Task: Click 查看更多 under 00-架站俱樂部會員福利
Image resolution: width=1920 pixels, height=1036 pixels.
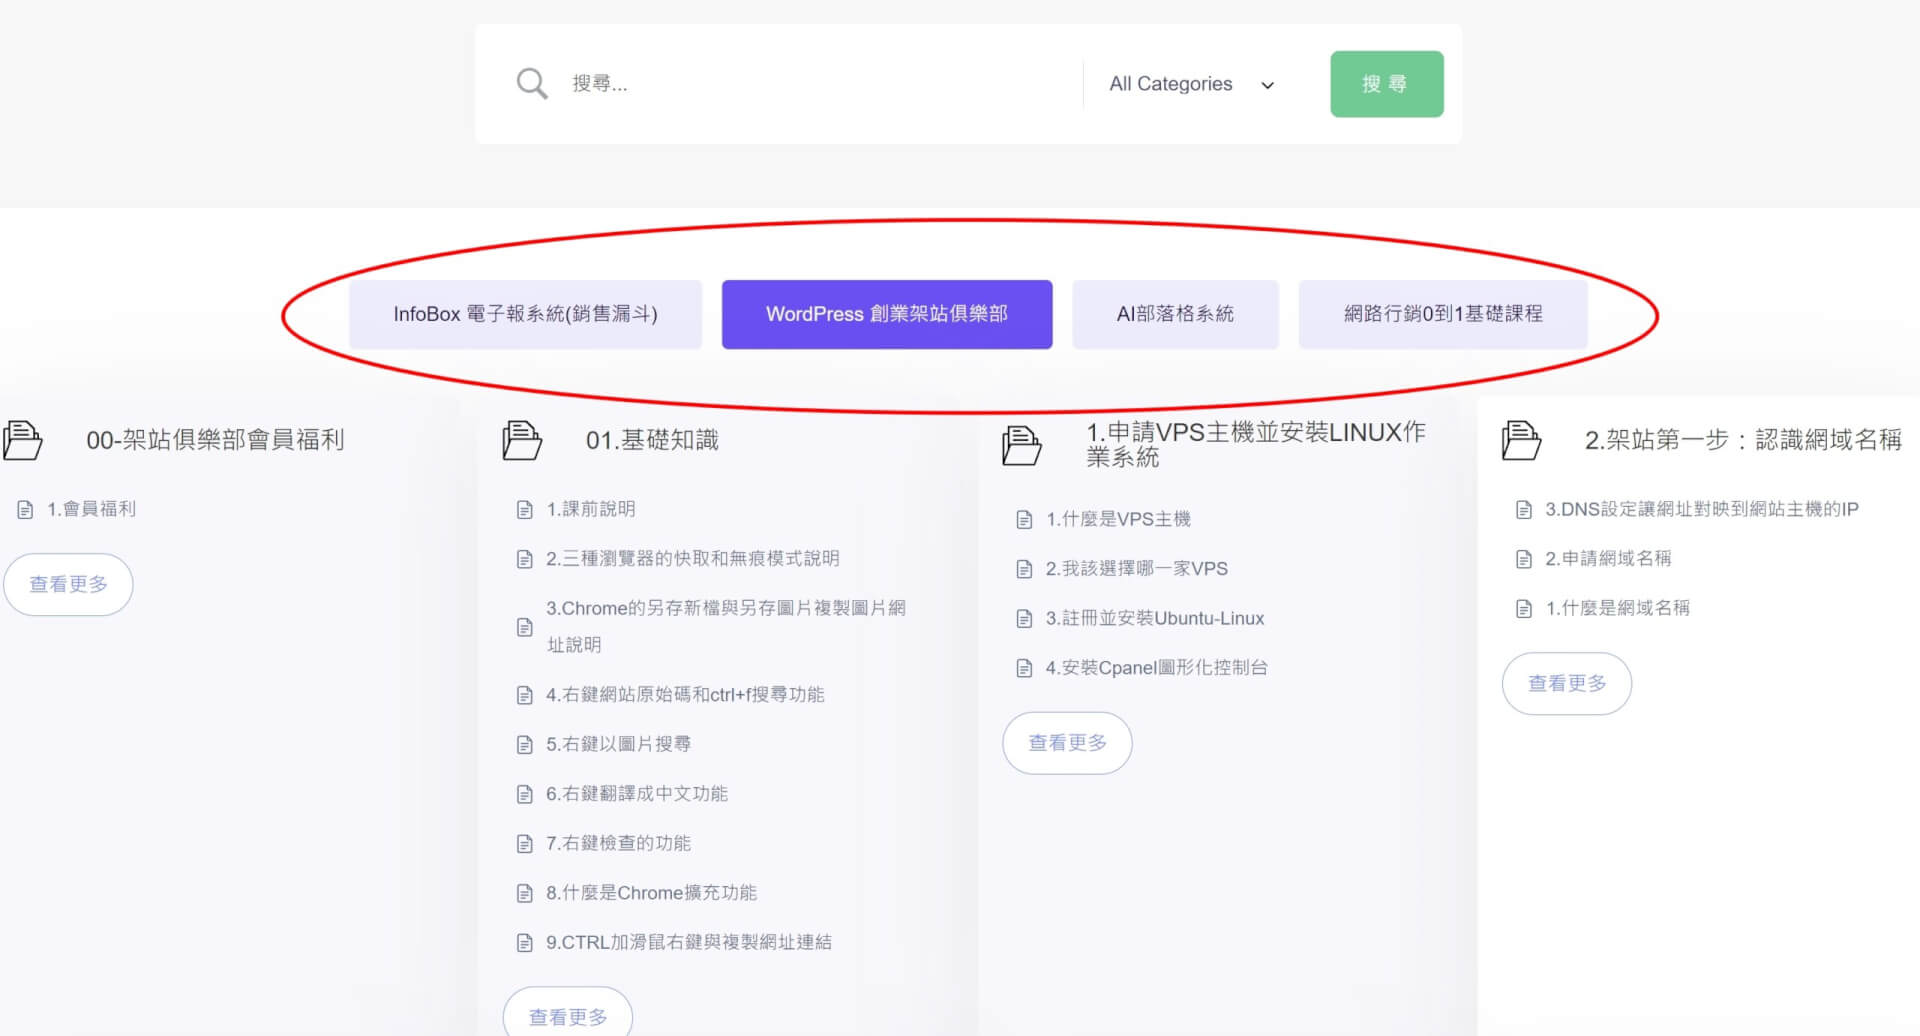Action: click(x=68, y=584)
